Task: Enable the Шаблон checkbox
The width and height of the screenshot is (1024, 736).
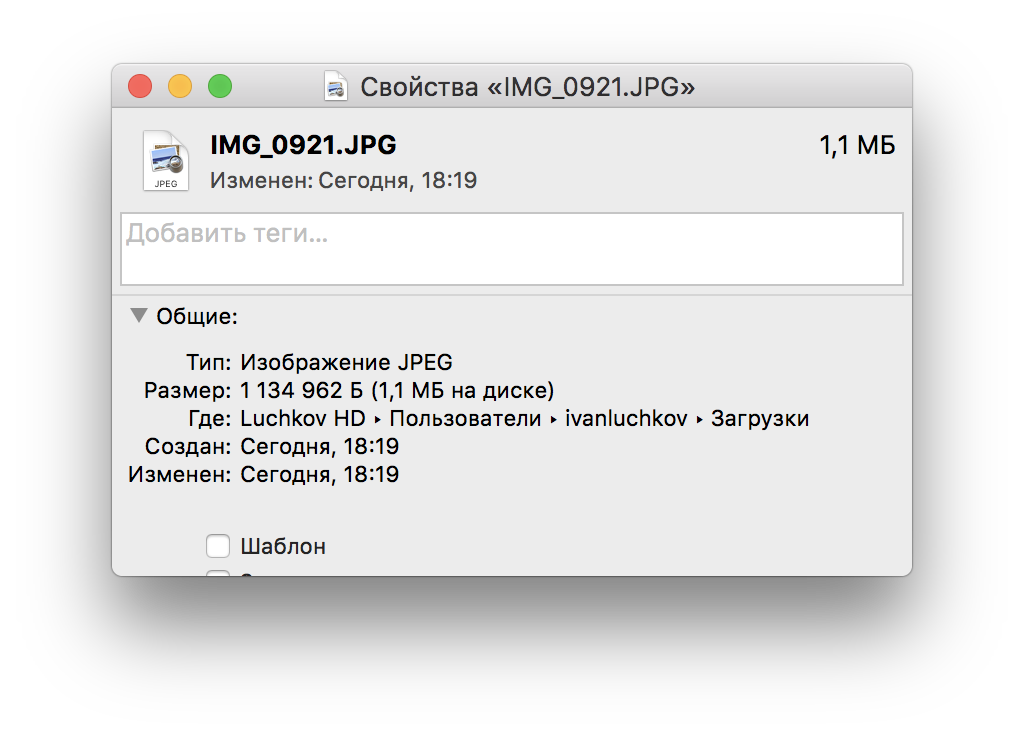Action: point(218,546)
